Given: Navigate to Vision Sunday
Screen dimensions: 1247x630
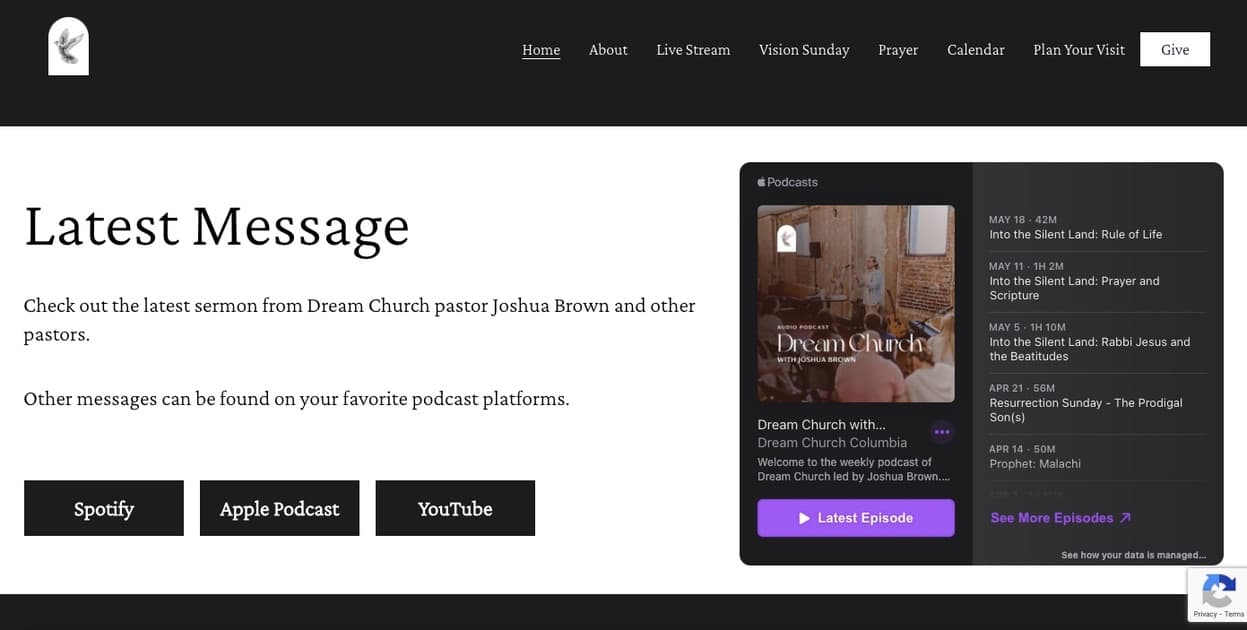Looking at the screenshot, I should click(x=804, y=50).
